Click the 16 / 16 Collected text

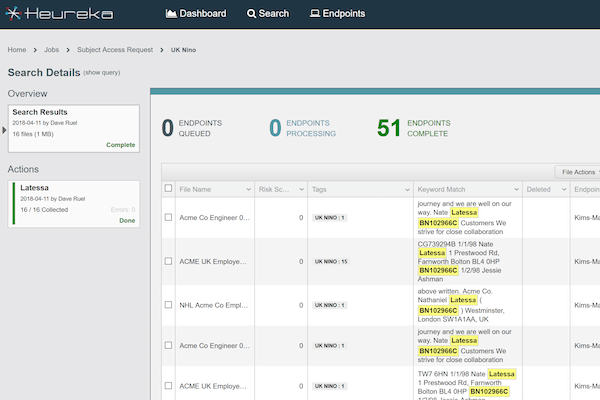coord(44,210)
